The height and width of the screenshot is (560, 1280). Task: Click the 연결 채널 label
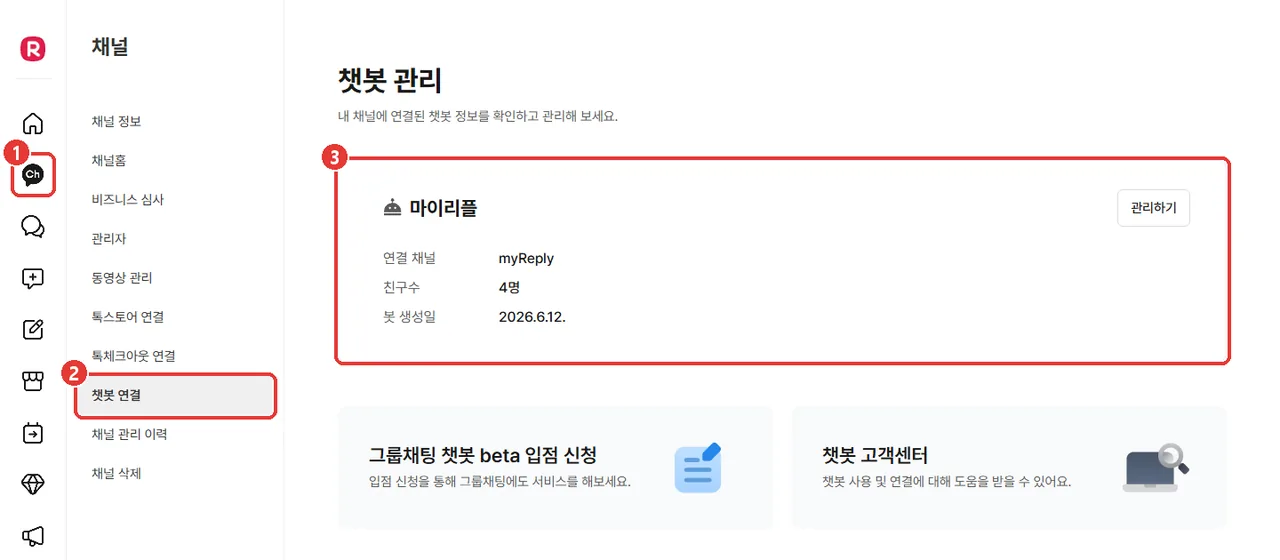[409, 258]
